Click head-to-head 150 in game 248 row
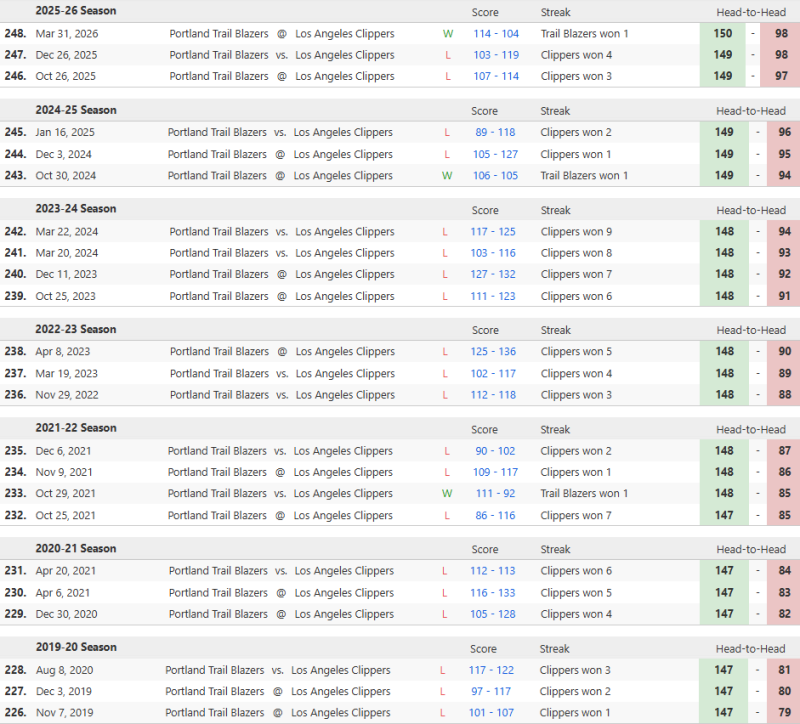 pyautogui.click(x=722, y=34)
